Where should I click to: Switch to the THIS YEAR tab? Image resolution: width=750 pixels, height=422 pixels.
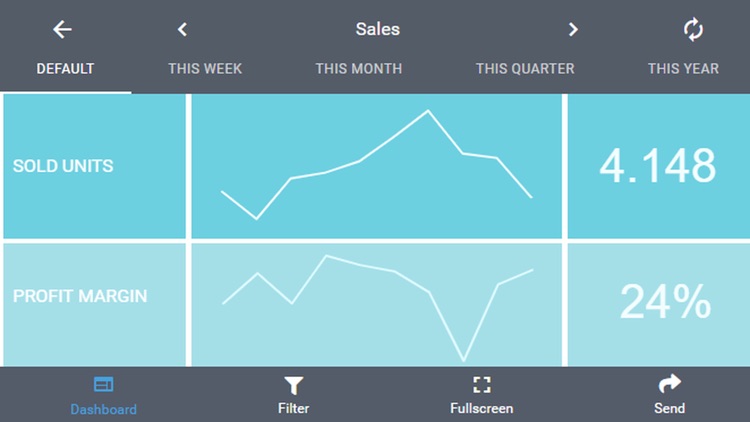[x=683, y=69]
